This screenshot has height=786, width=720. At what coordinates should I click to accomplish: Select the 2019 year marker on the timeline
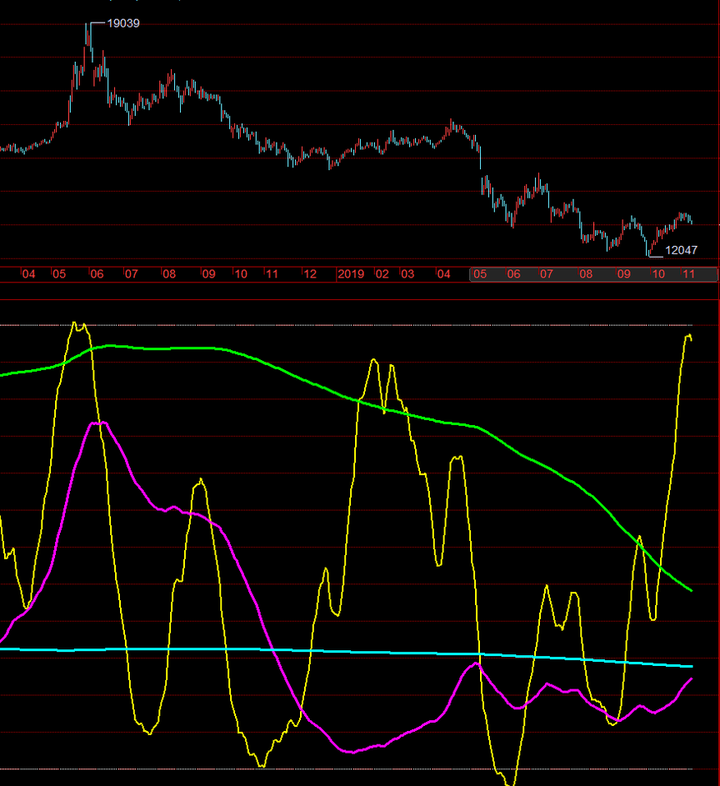pyautogui.click(x=350, y=274)
